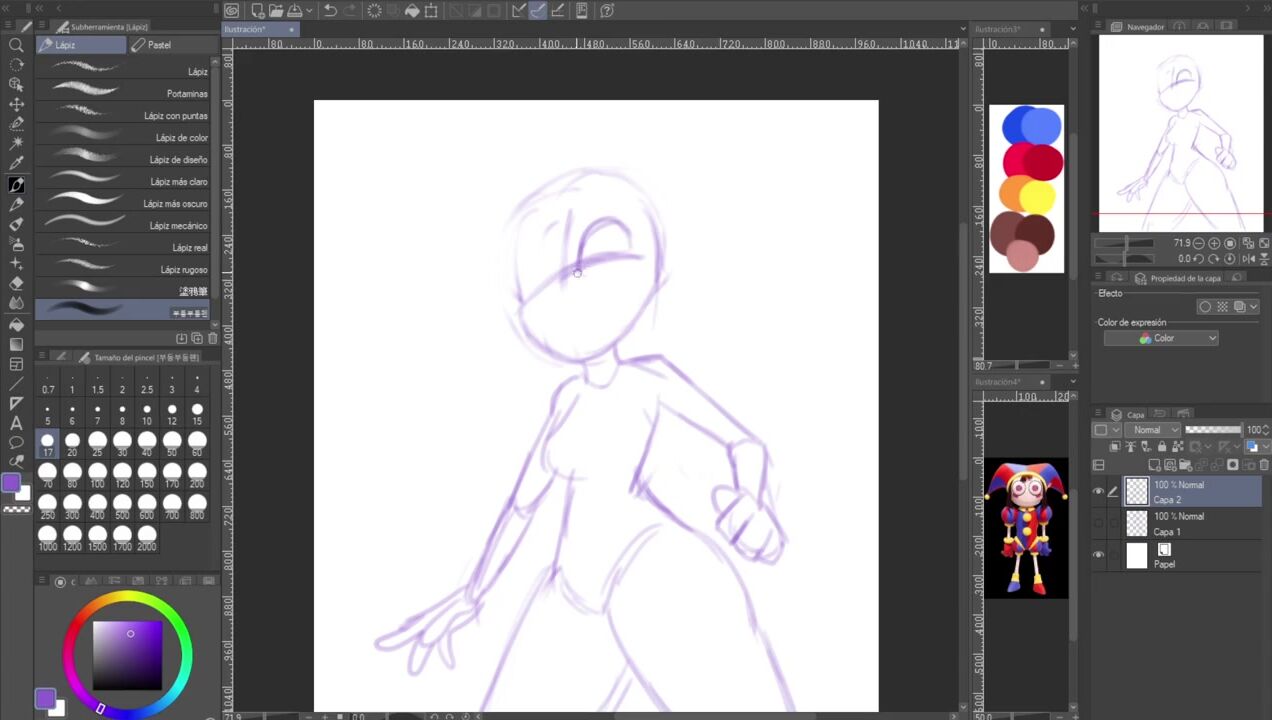The width and height of the screenshot is (1272, 720).
Task: Show the Capa 1 layer visibility box
Action: (1098, 523)
